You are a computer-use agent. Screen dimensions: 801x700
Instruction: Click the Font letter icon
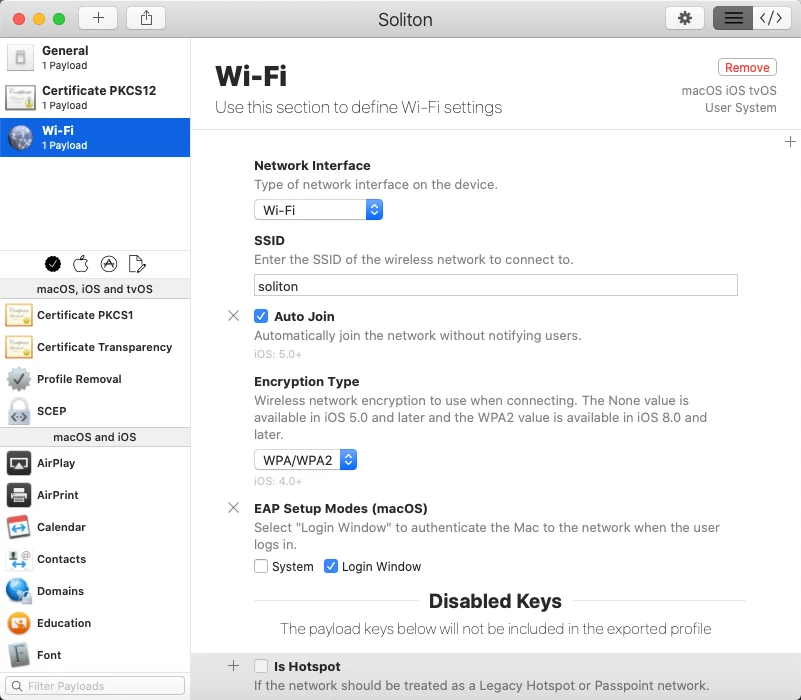click(x=19, y=655)
